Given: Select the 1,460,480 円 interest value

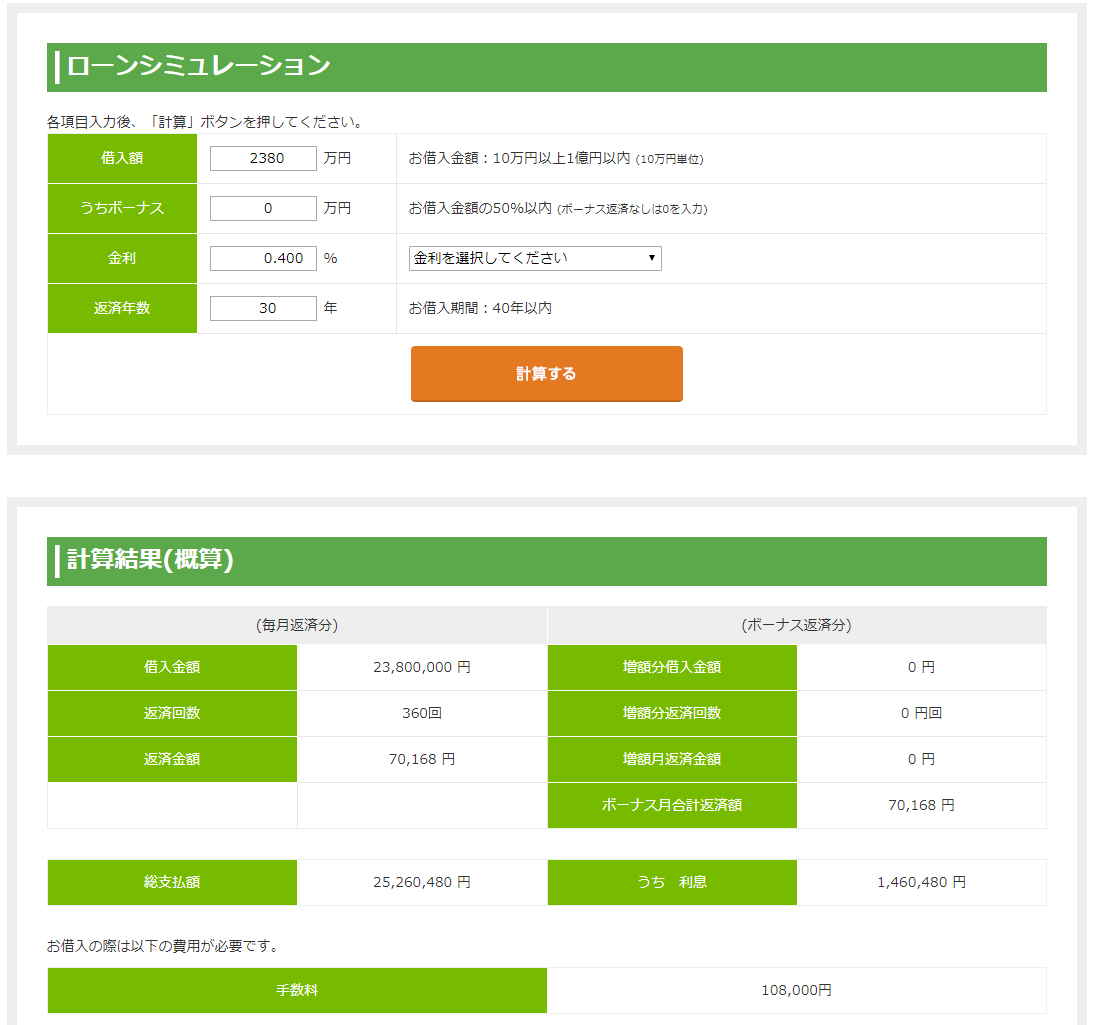Looking at the screenshot, I should (921, 882).
